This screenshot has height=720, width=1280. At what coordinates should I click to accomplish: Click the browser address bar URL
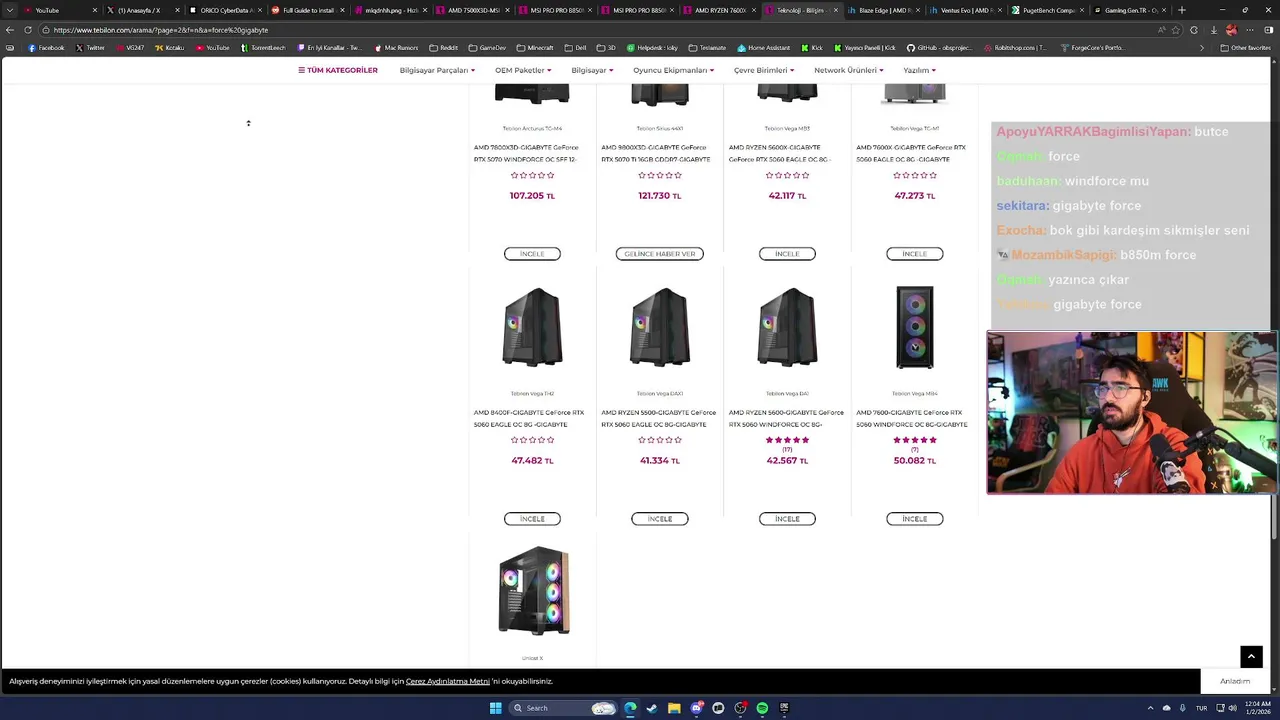[160, 30]
